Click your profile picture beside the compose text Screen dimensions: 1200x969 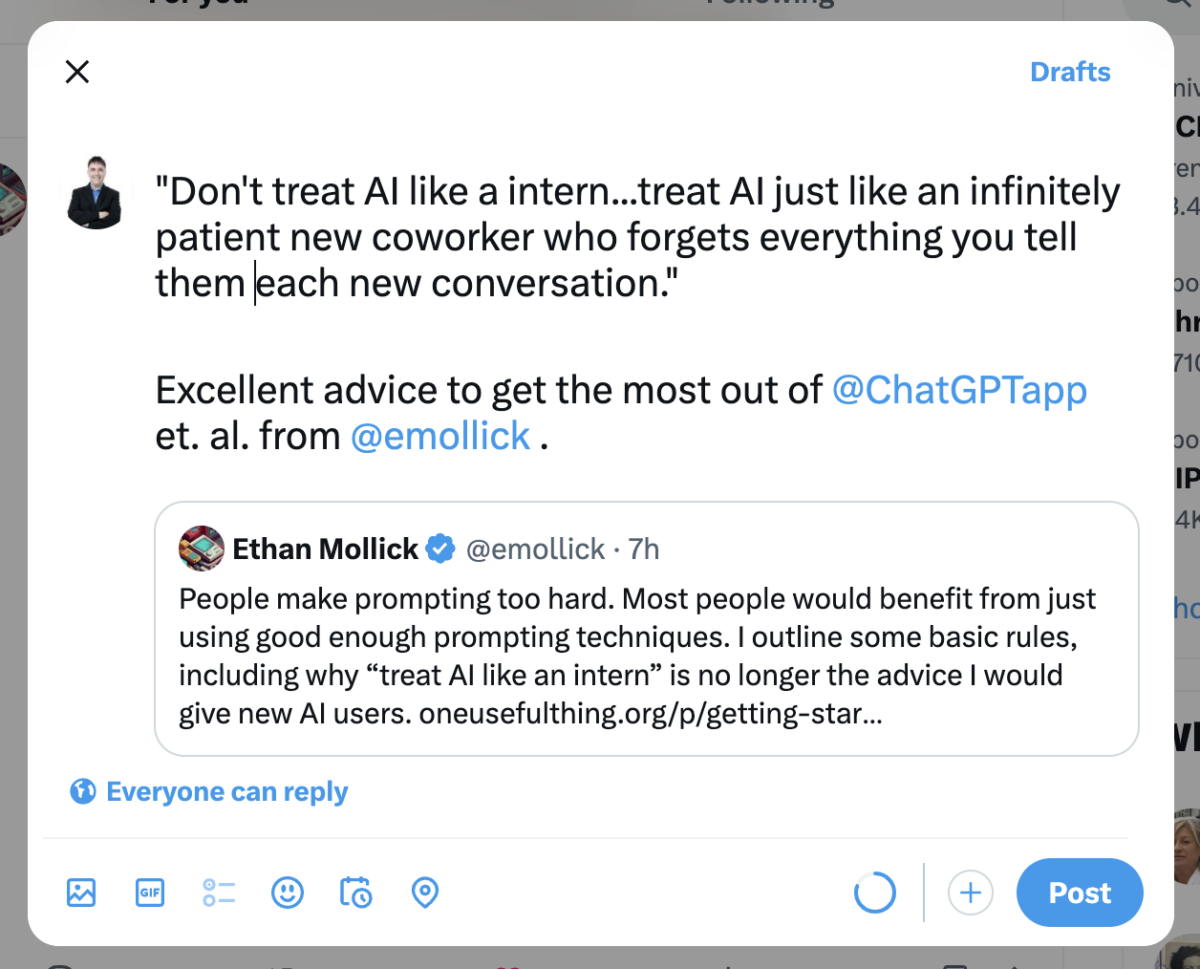tap(94, 193)
